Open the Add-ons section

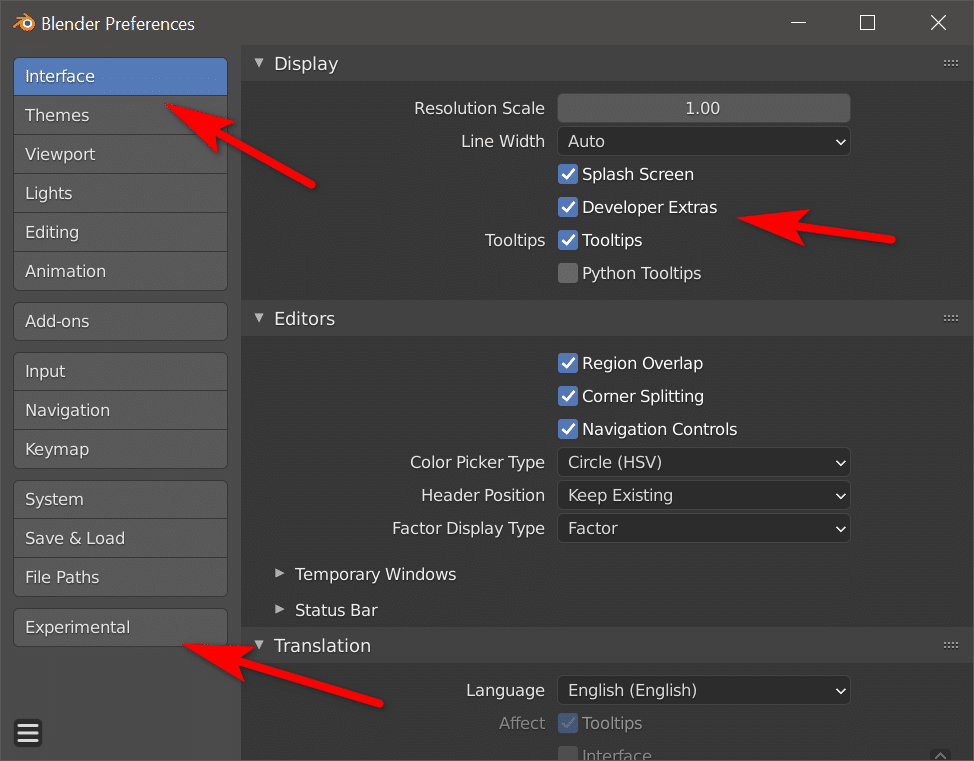coord(121,321)
